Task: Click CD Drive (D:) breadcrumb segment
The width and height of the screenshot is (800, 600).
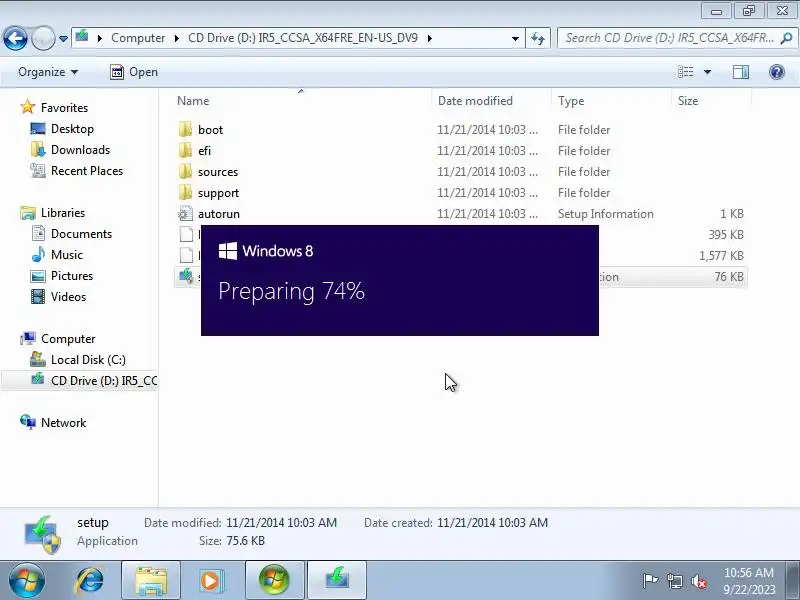Action: 303,38
